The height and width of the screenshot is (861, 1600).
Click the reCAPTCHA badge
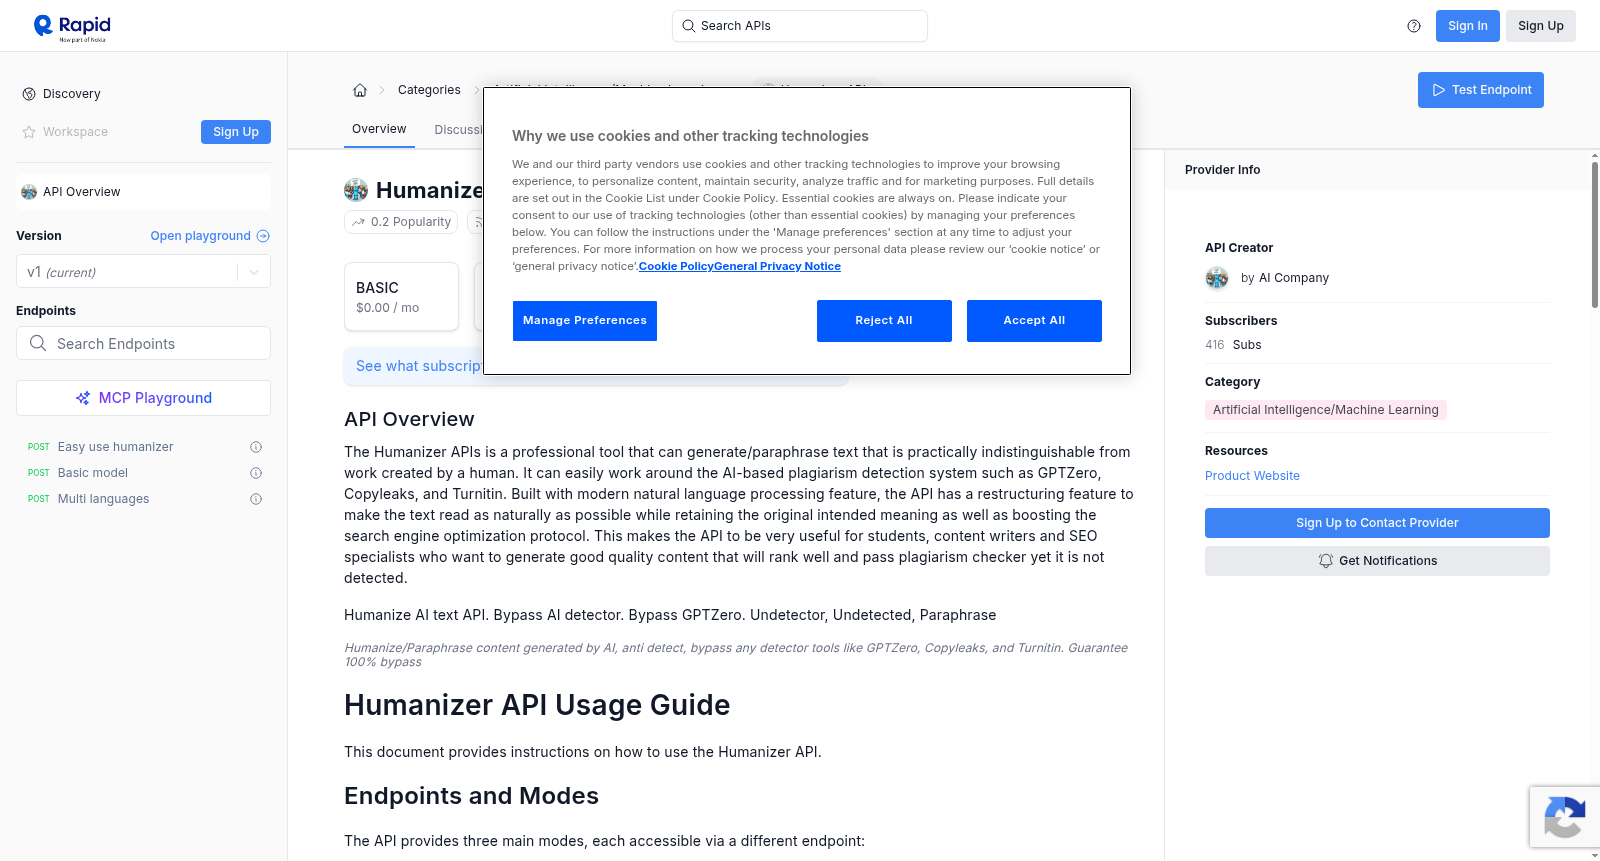(1564, 817)
